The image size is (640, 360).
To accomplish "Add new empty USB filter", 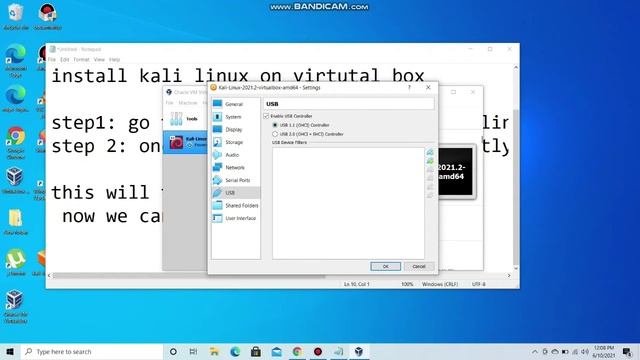I will click(430, 152).
